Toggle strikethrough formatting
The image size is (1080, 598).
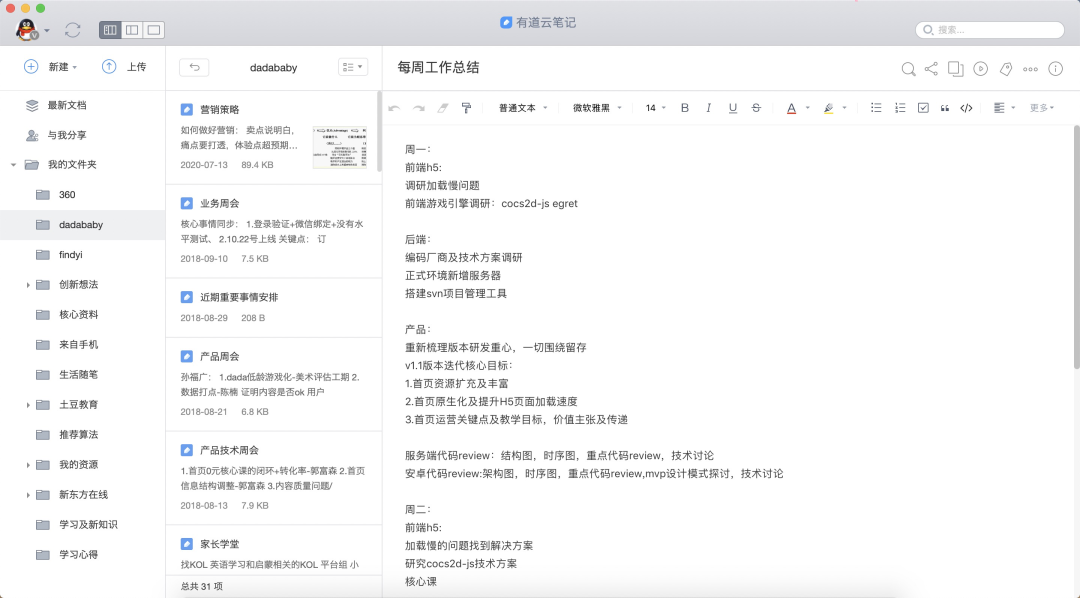[756, 107]
